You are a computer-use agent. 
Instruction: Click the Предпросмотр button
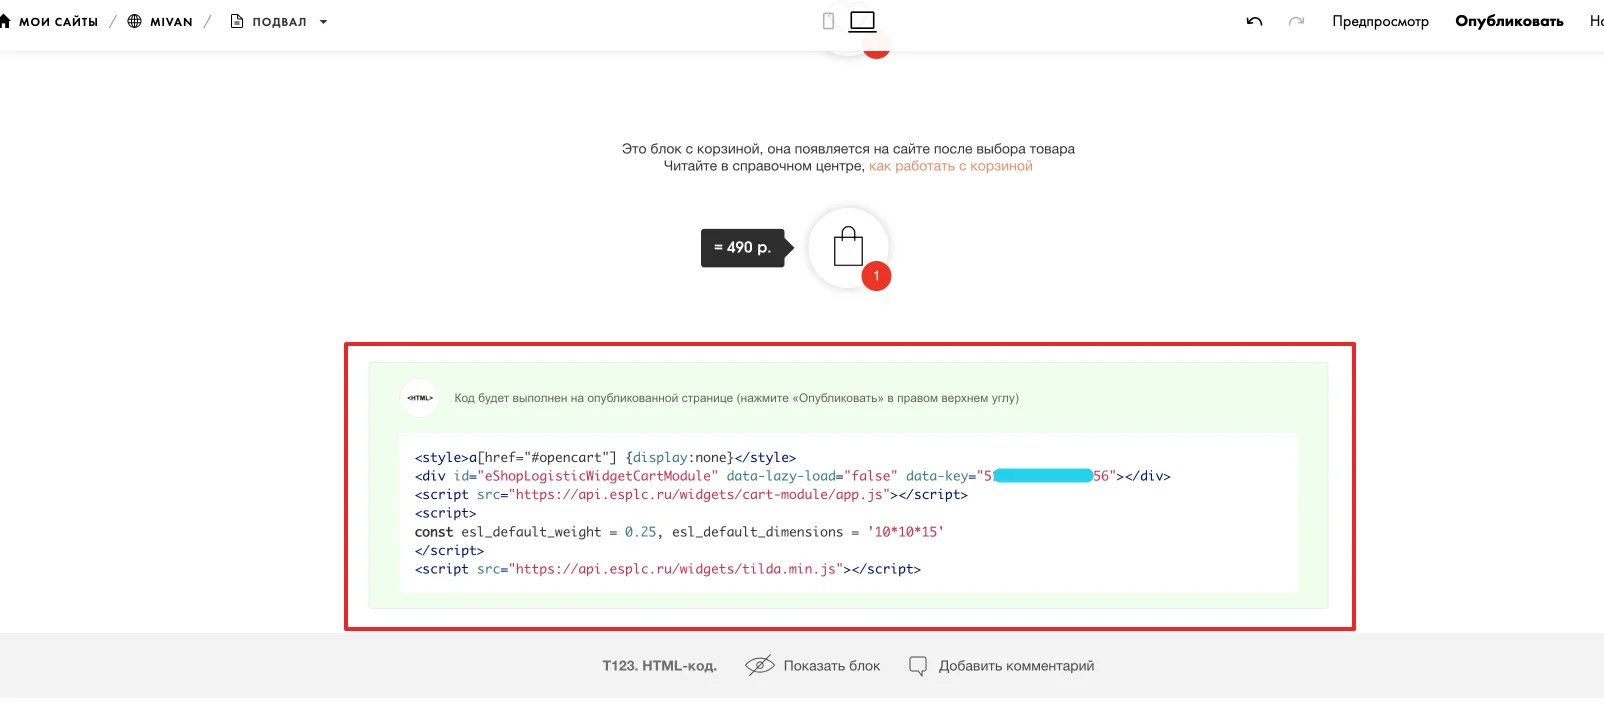tap(1380, 21)
